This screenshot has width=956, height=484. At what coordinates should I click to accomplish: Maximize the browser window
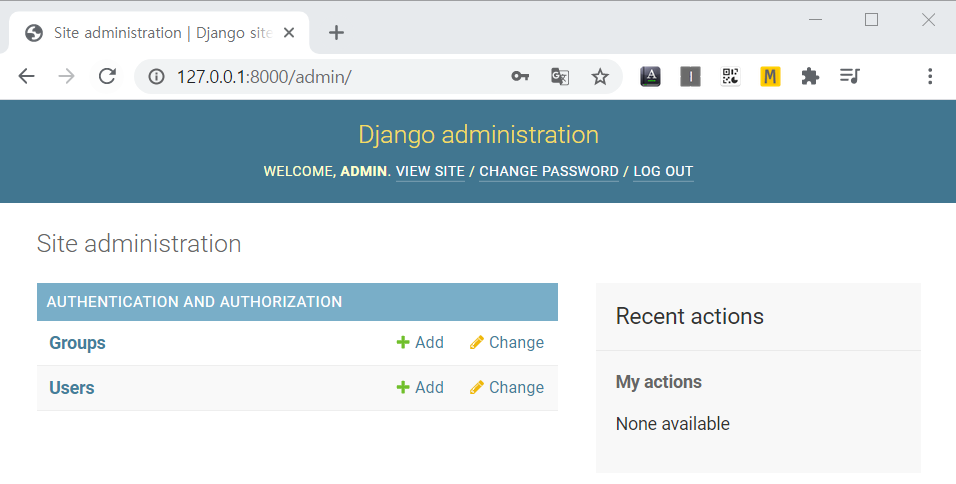(x=872, y=20)
